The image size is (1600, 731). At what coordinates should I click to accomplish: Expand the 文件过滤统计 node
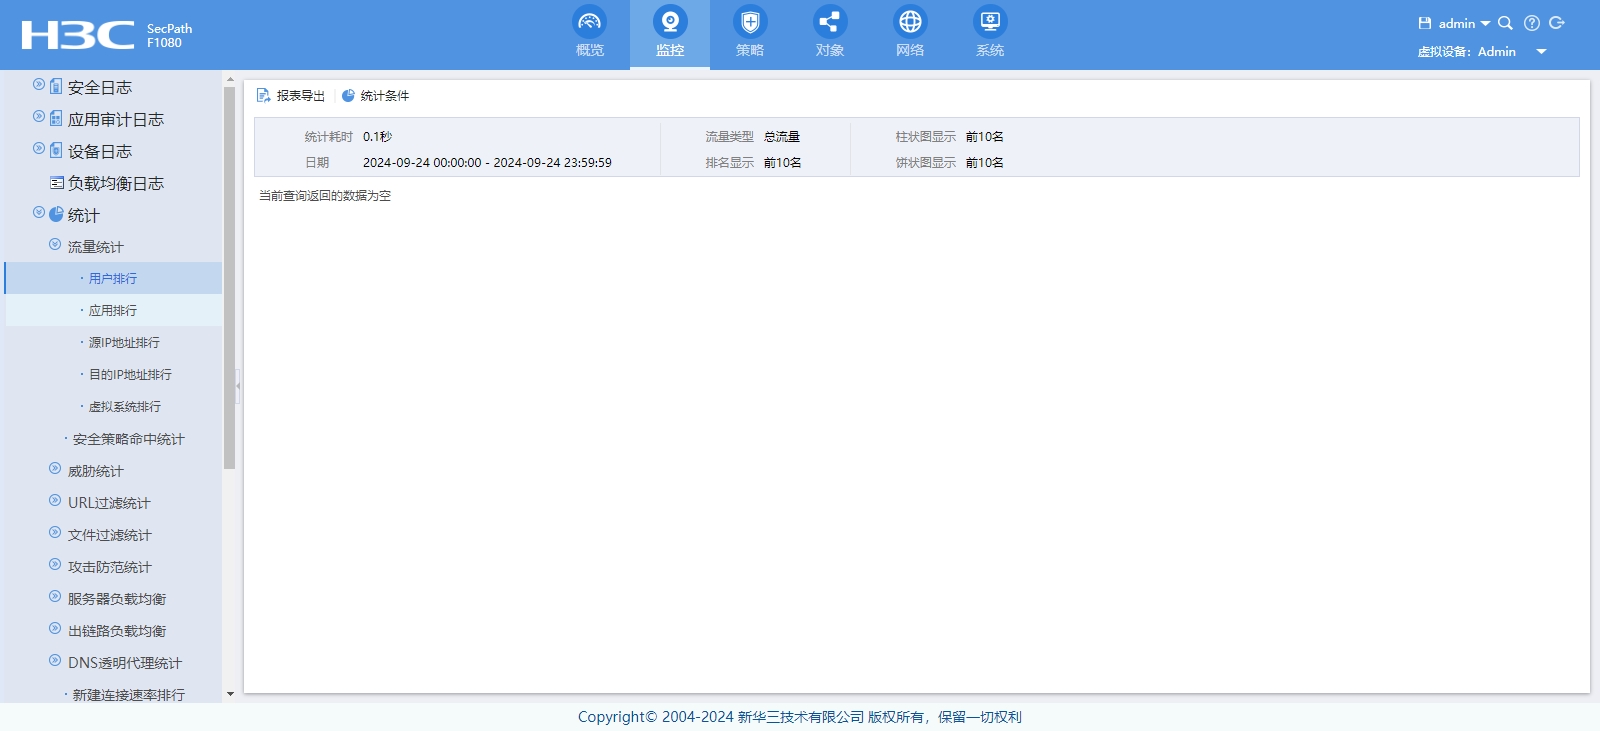point(55,533)
